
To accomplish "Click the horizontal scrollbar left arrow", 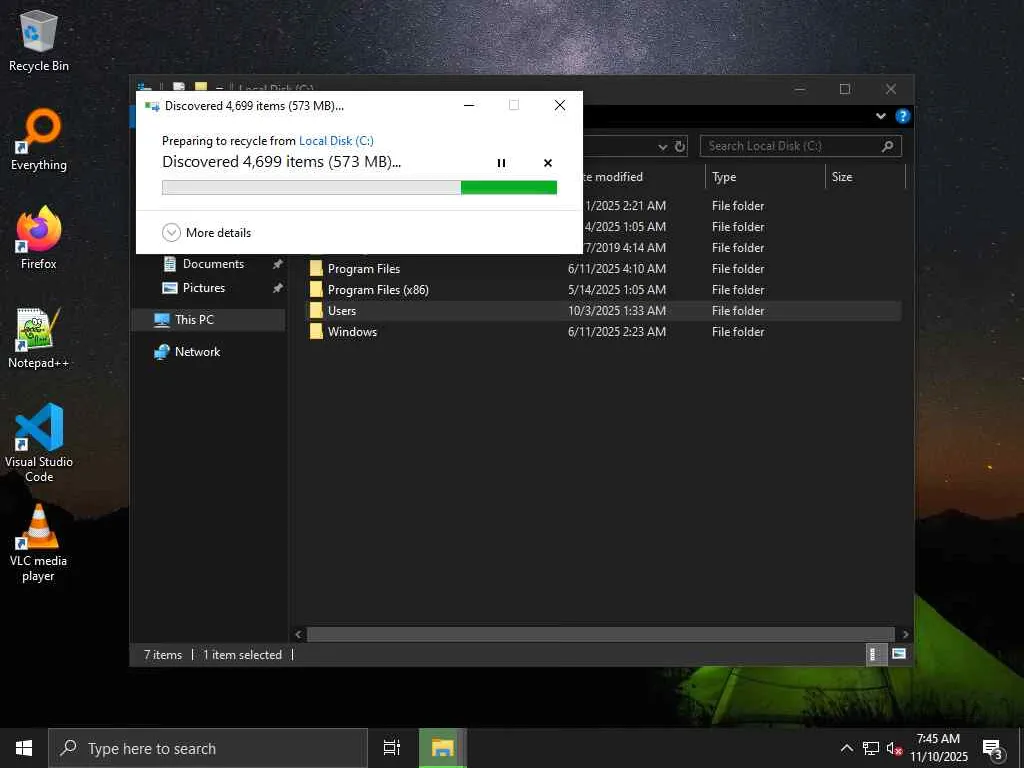I will [x=298, y=634].
